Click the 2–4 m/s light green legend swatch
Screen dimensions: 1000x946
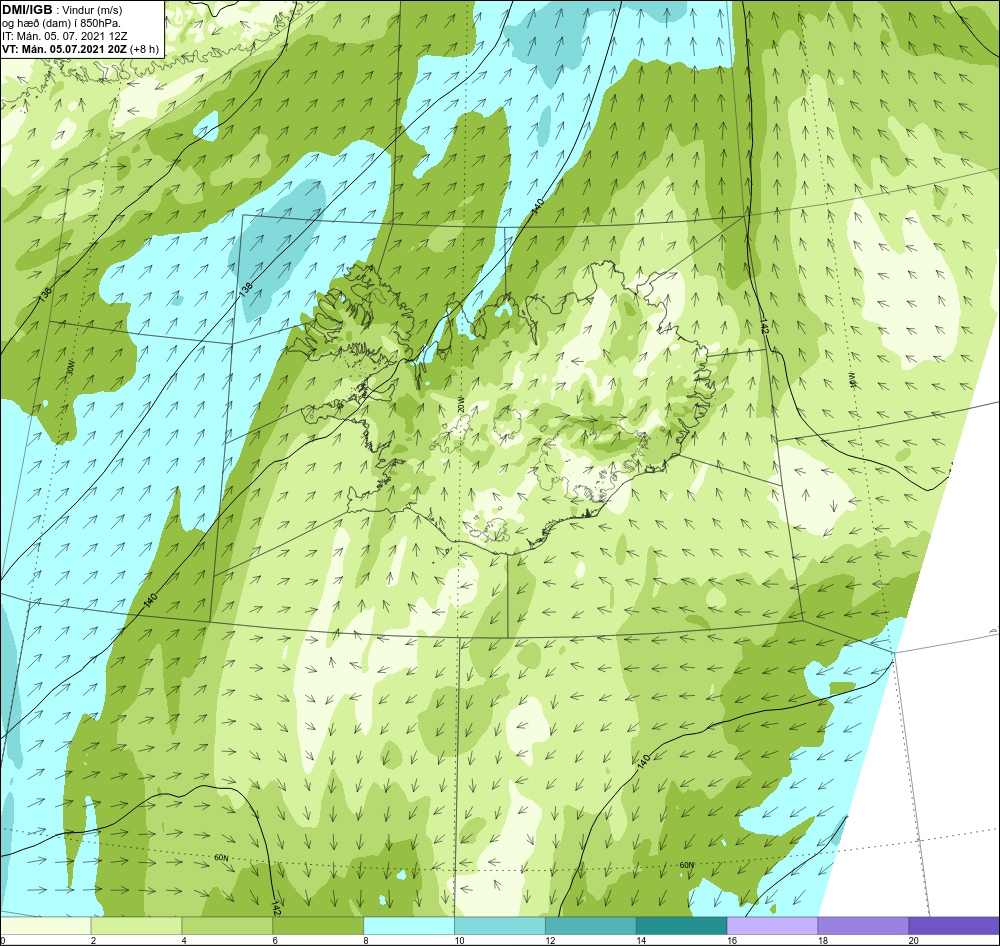136,925
